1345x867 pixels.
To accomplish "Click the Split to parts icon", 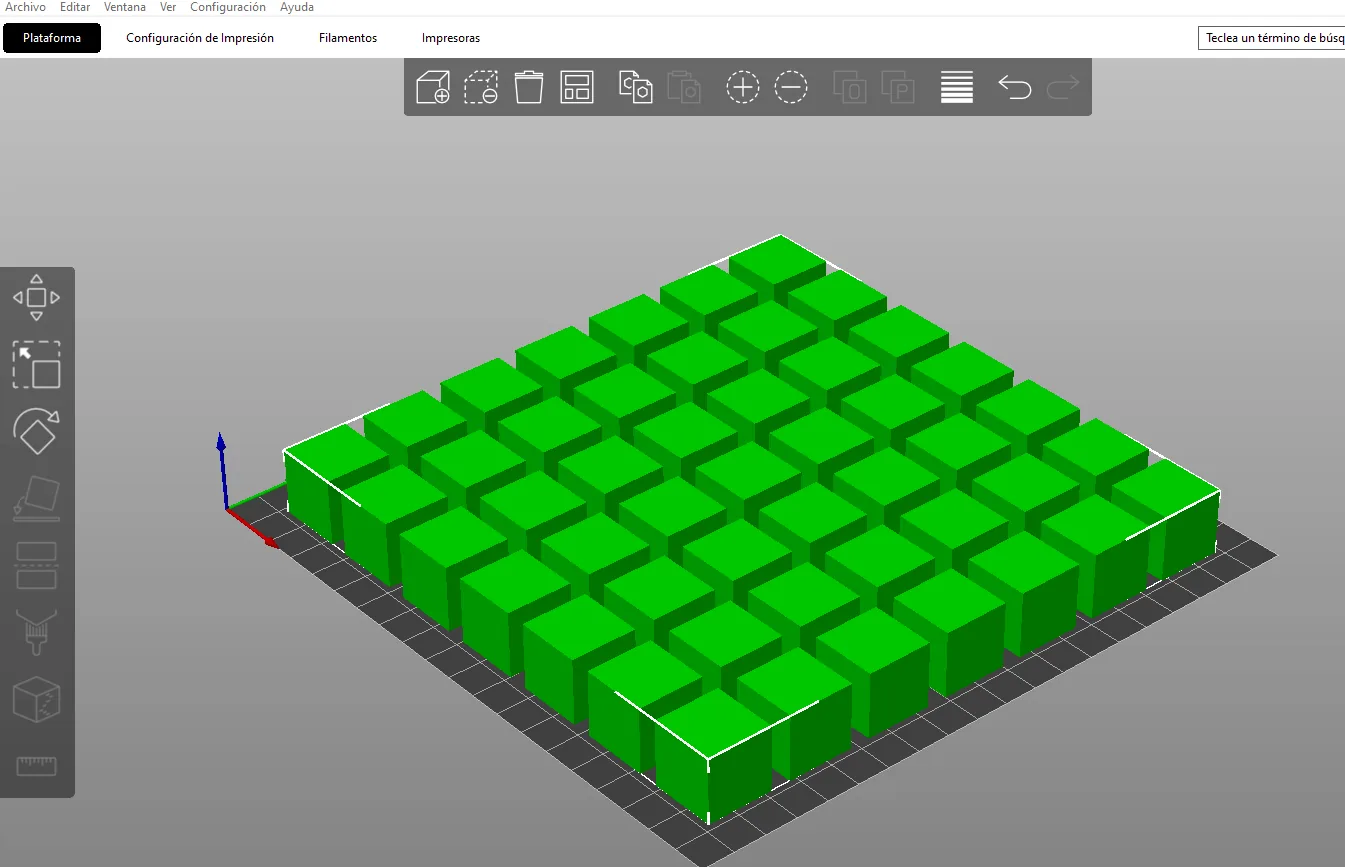I will [x=898, y=87].
